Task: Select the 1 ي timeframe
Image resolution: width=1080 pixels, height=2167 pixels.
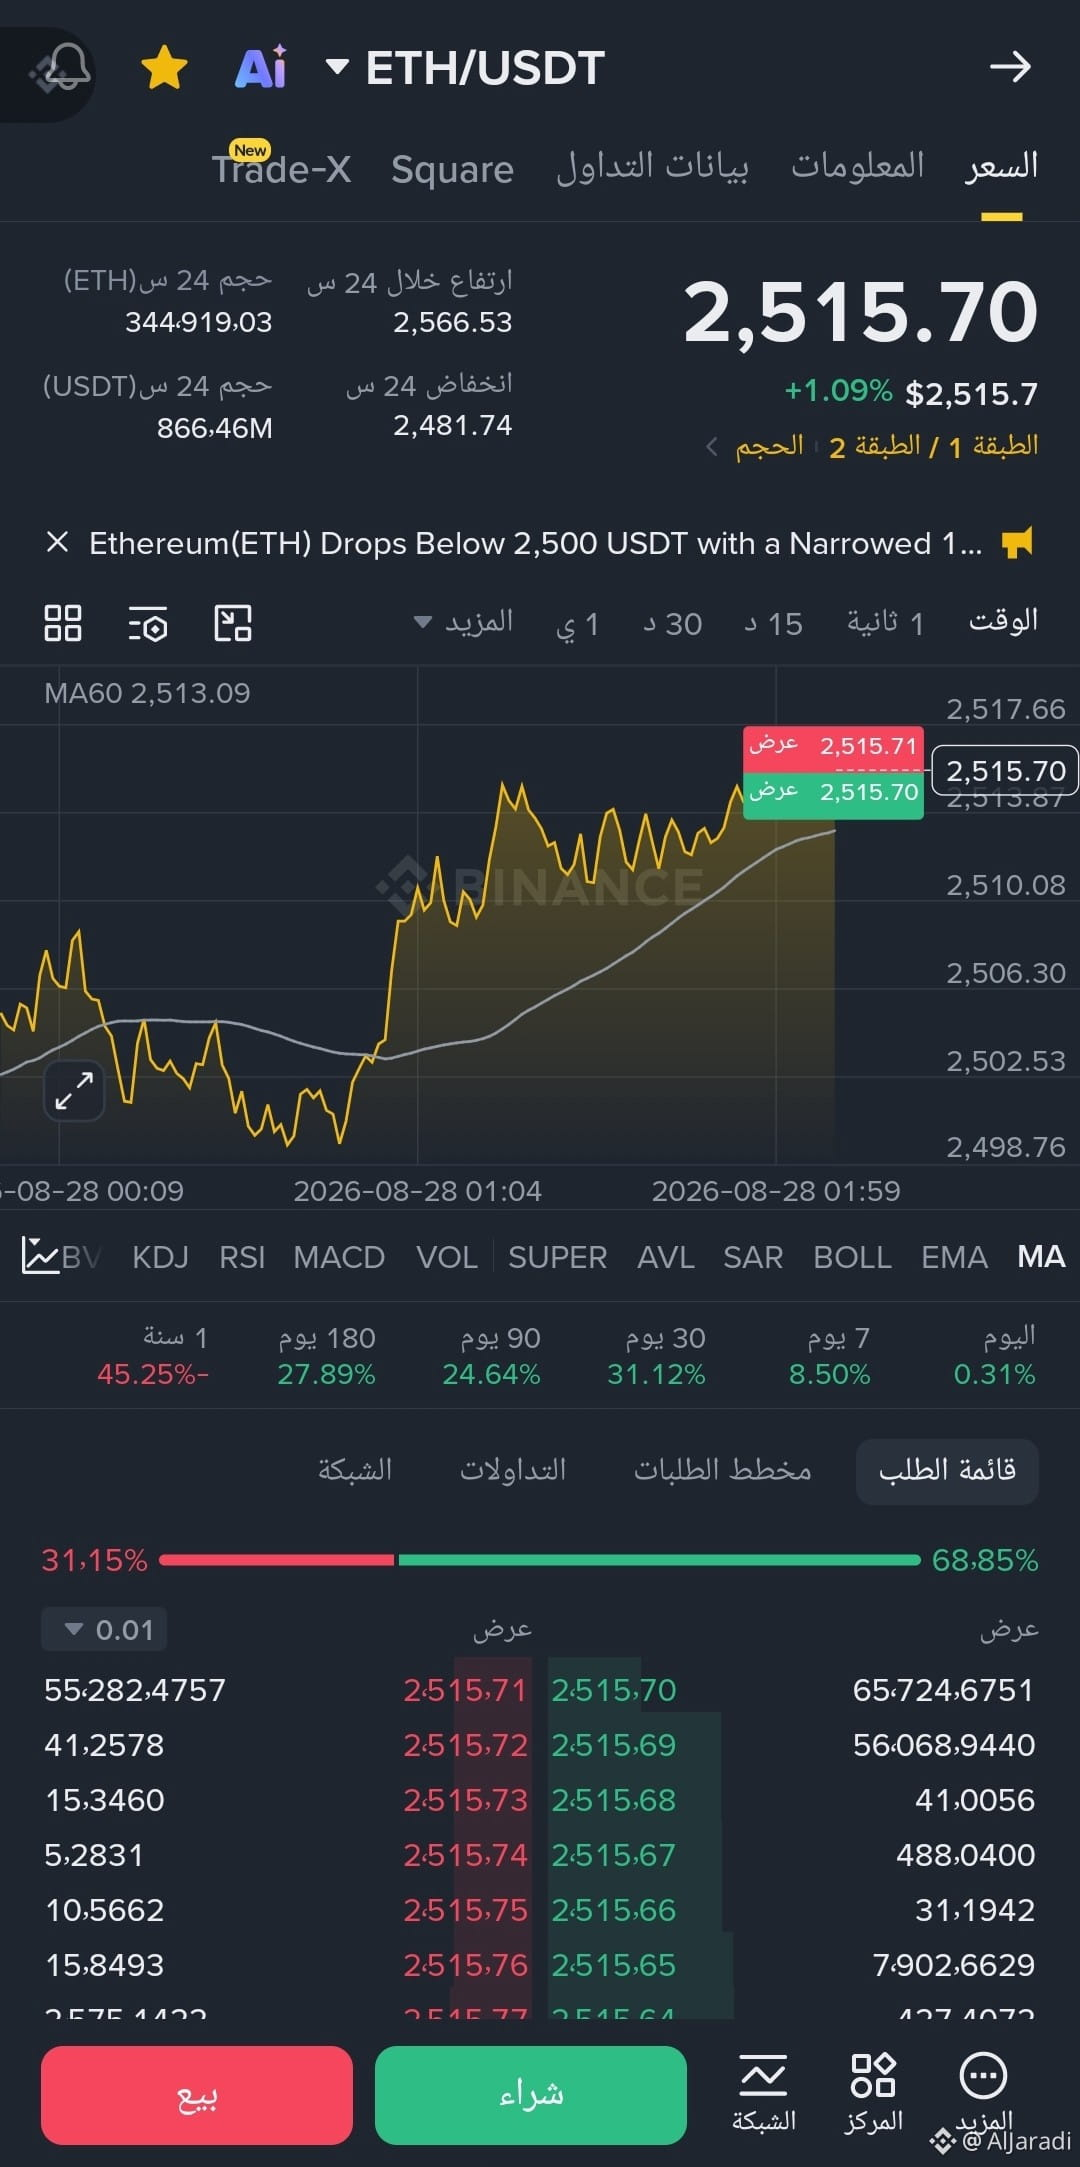Action: click(577, 624)
